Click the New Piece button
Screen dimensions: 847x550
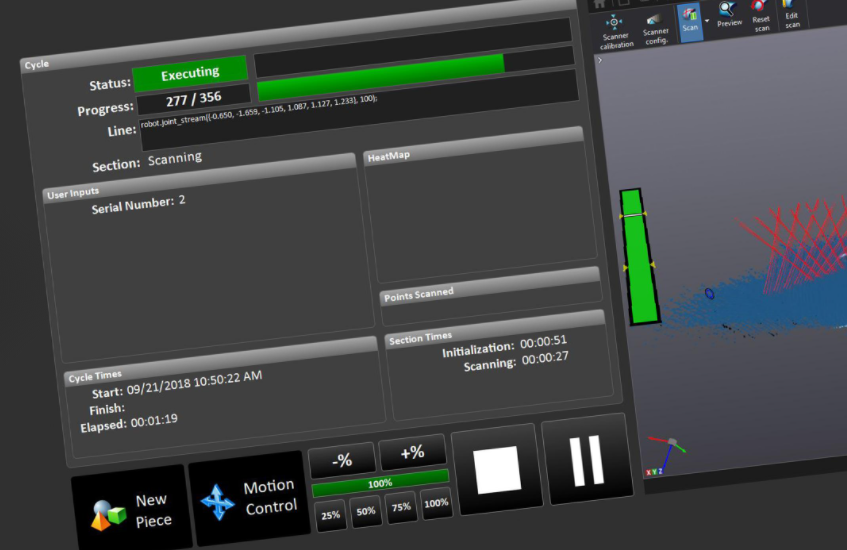point(130,510)
